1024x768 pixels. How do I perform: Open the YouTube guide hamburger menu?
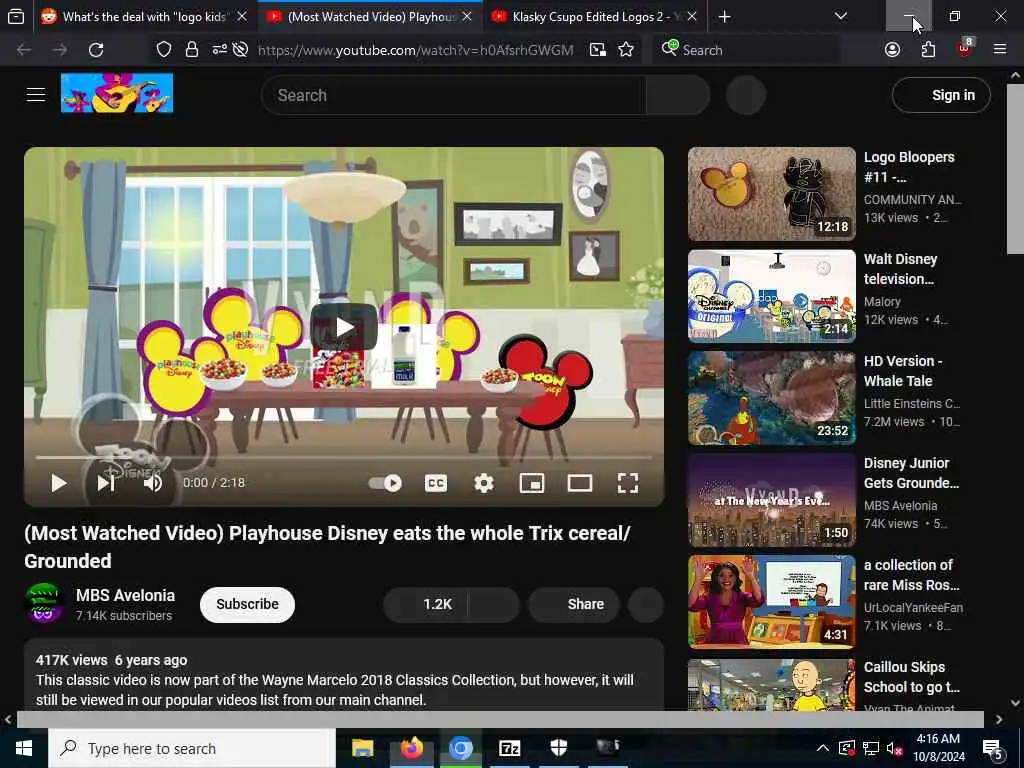[x=35, y=95]
